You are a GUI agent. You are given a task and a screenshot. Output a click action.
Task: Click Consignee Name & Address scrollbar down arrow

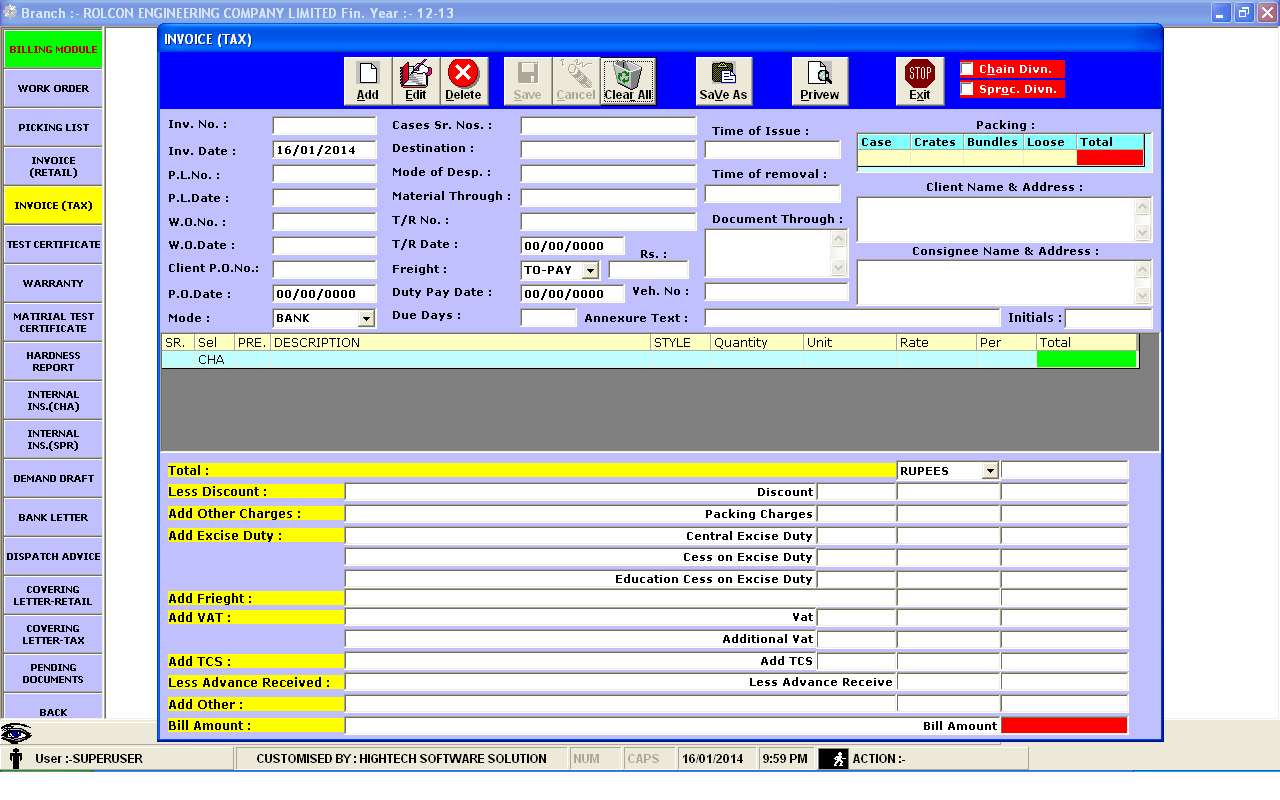(x=1143, y=296)
